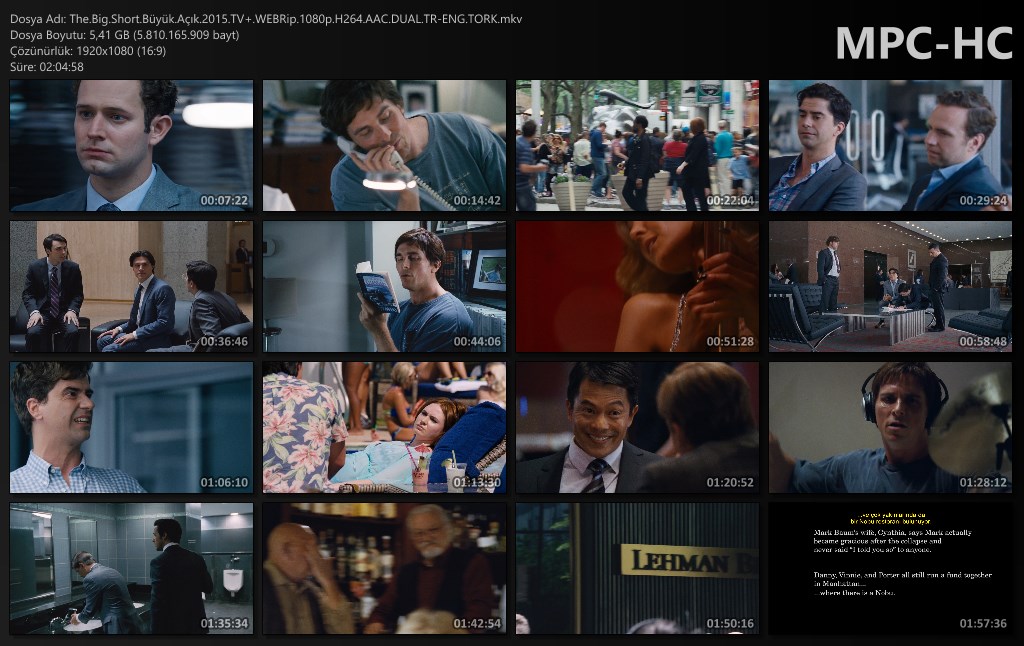Select the 'Süre: 02:04:58' duration text
Screen dimensions: 1024x646
click(x=47, y=67)
